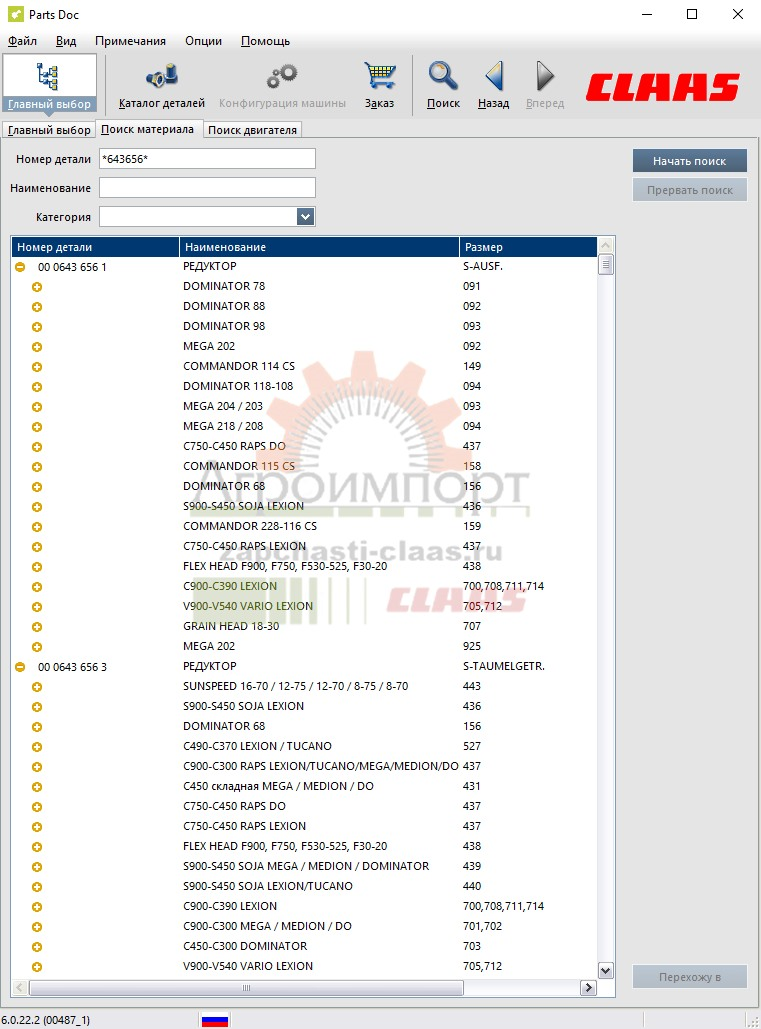Click the Номер детали input field

[x=207, y=159]
